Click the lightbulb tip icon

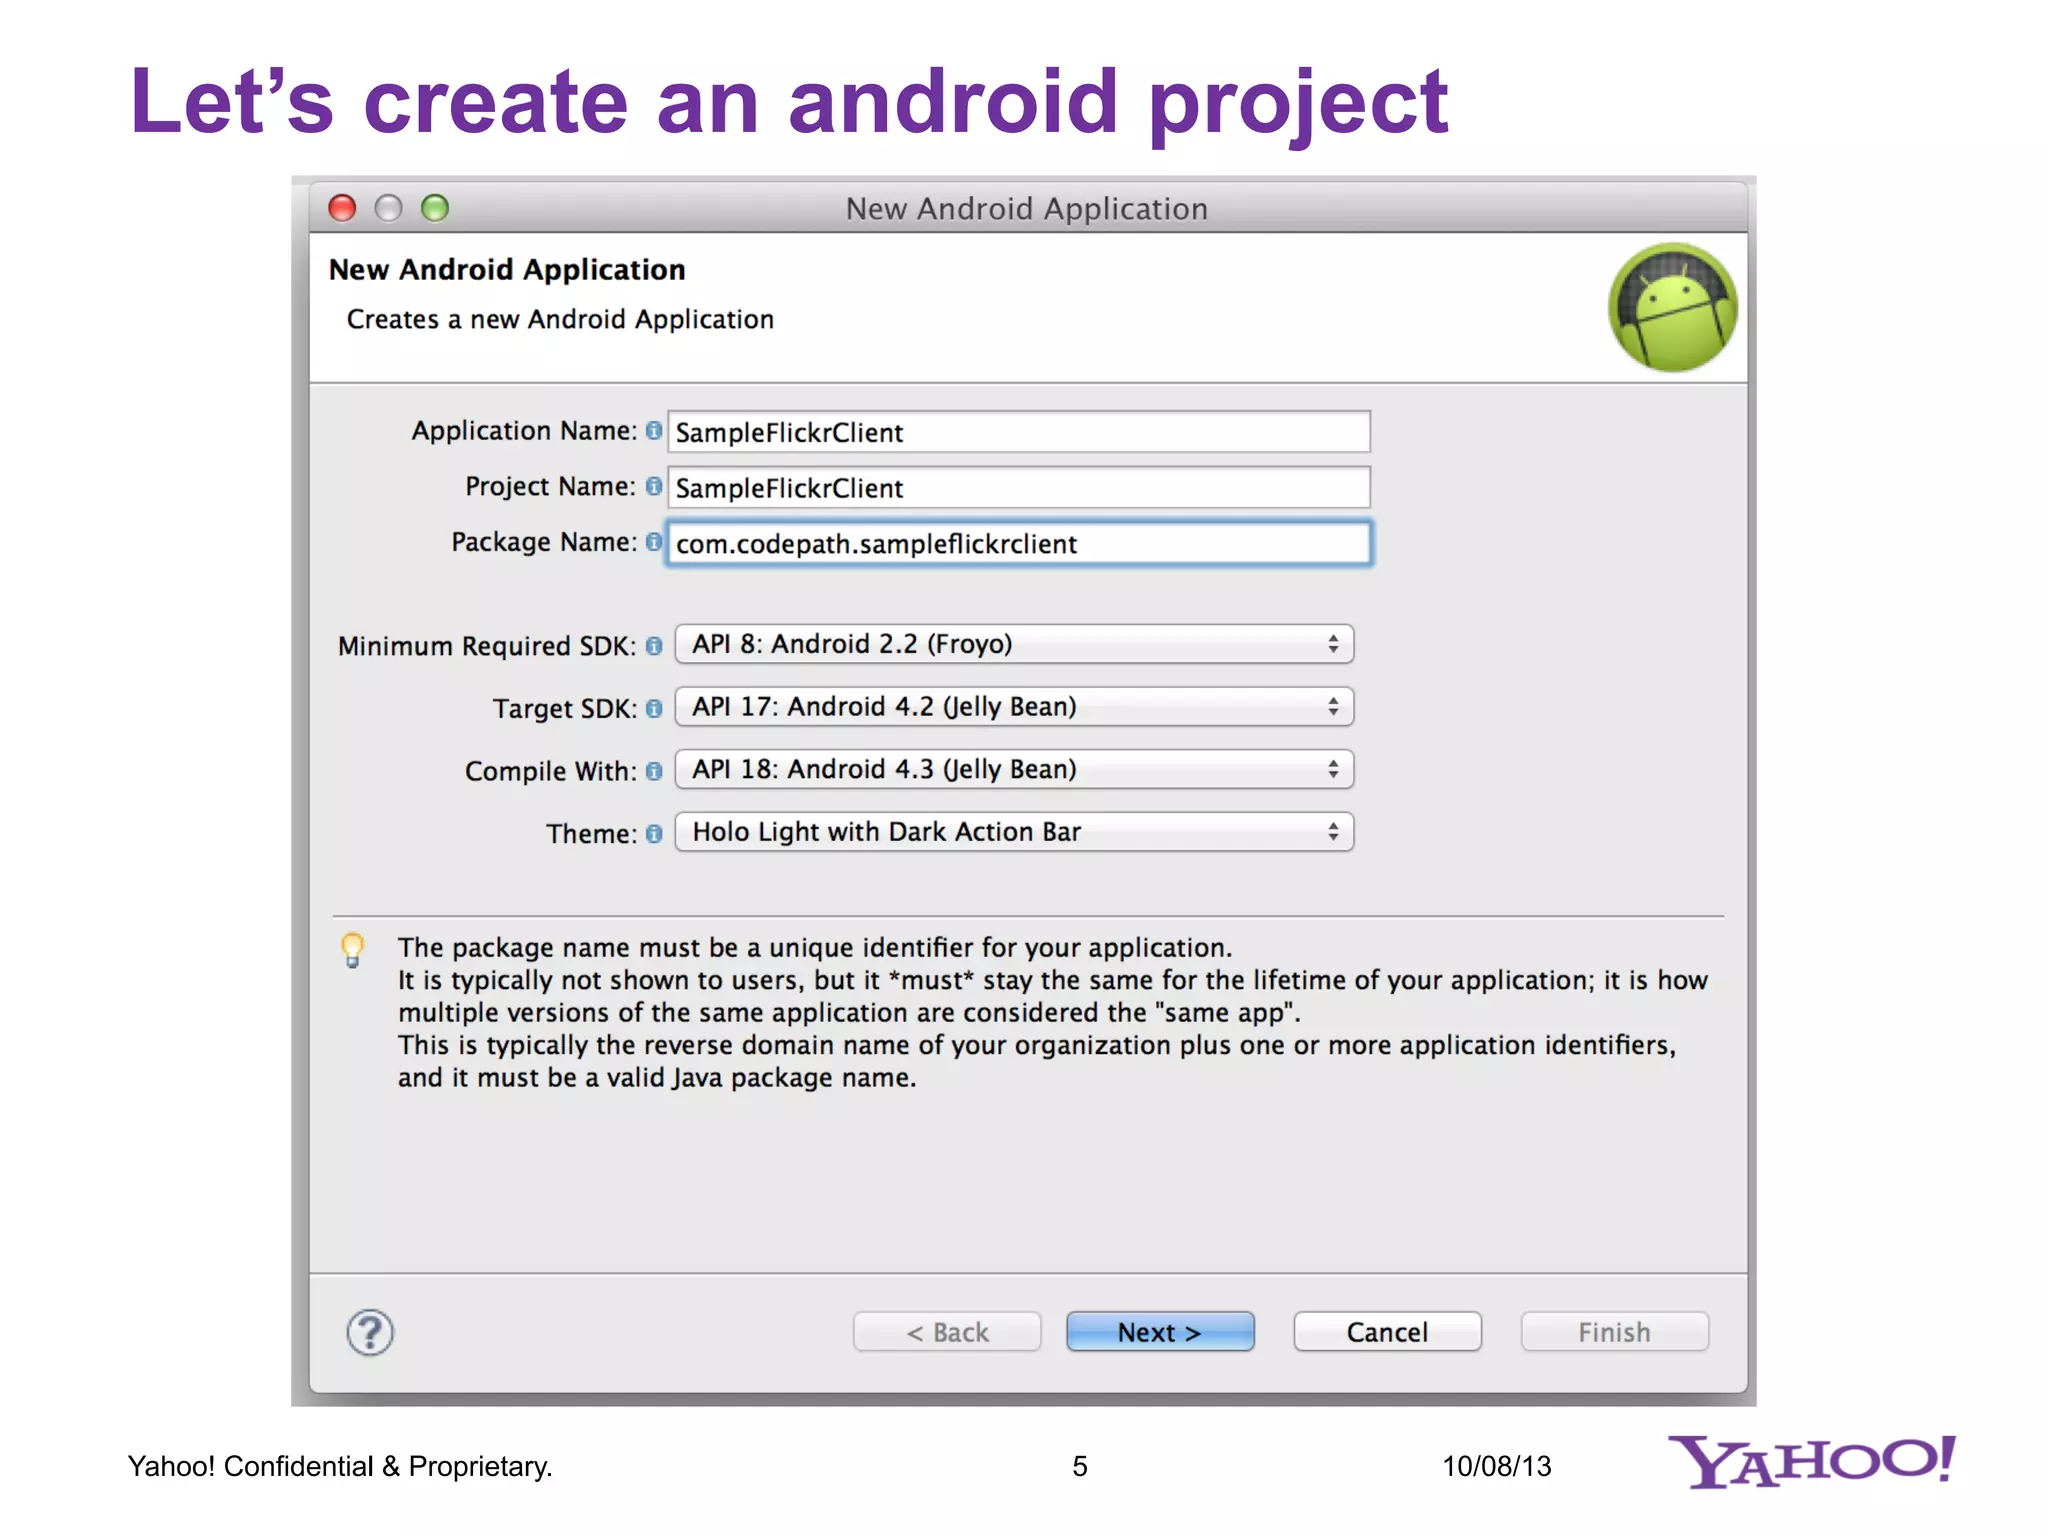coord(352,949)
